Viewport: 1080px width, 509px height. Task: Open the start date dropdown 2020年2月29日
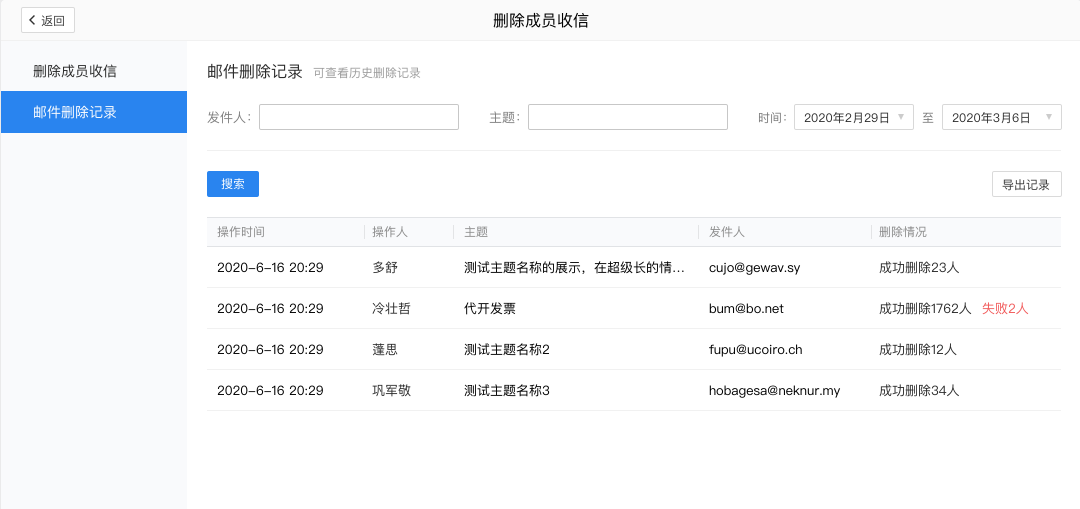[x=853, y=117]
